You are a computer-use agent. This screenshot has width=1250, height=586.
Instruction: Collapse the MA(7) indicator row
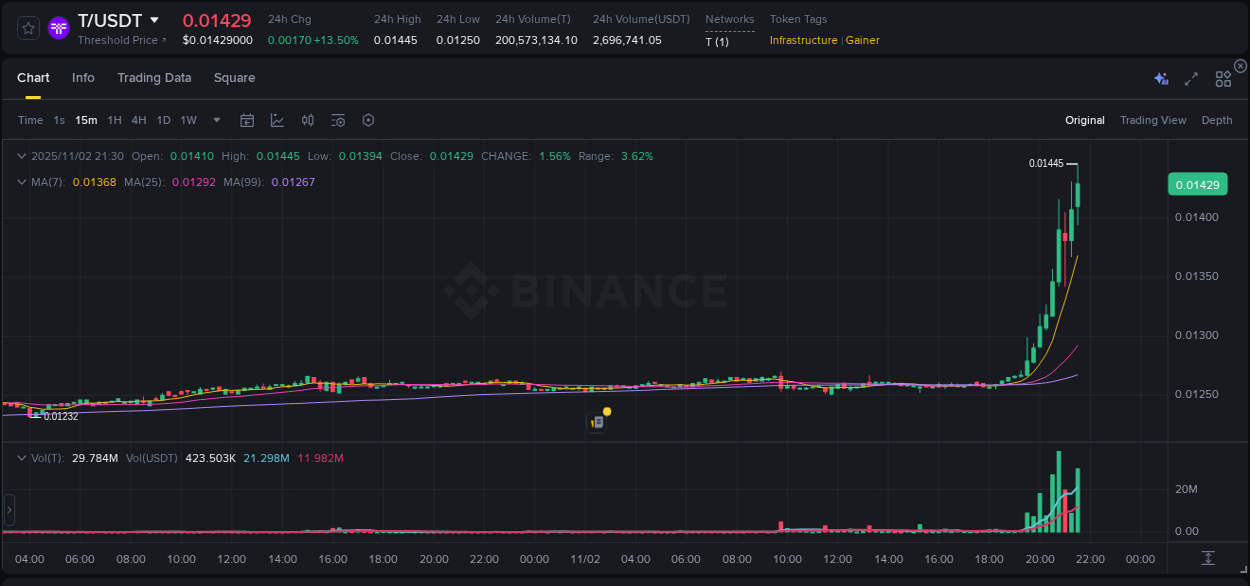click(x=21, y=182)
